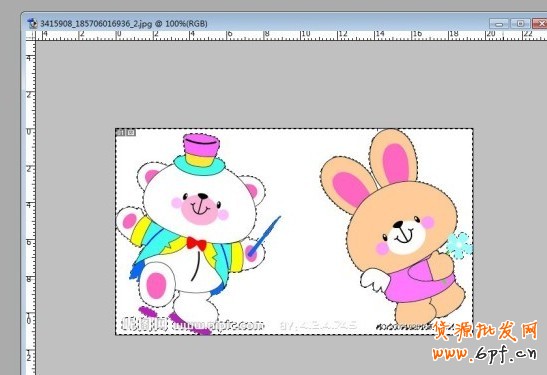The width and height of the screenshot is (547, 375).
Task: Click the ruler origin corner box
Action: click(x=31, y=35)
